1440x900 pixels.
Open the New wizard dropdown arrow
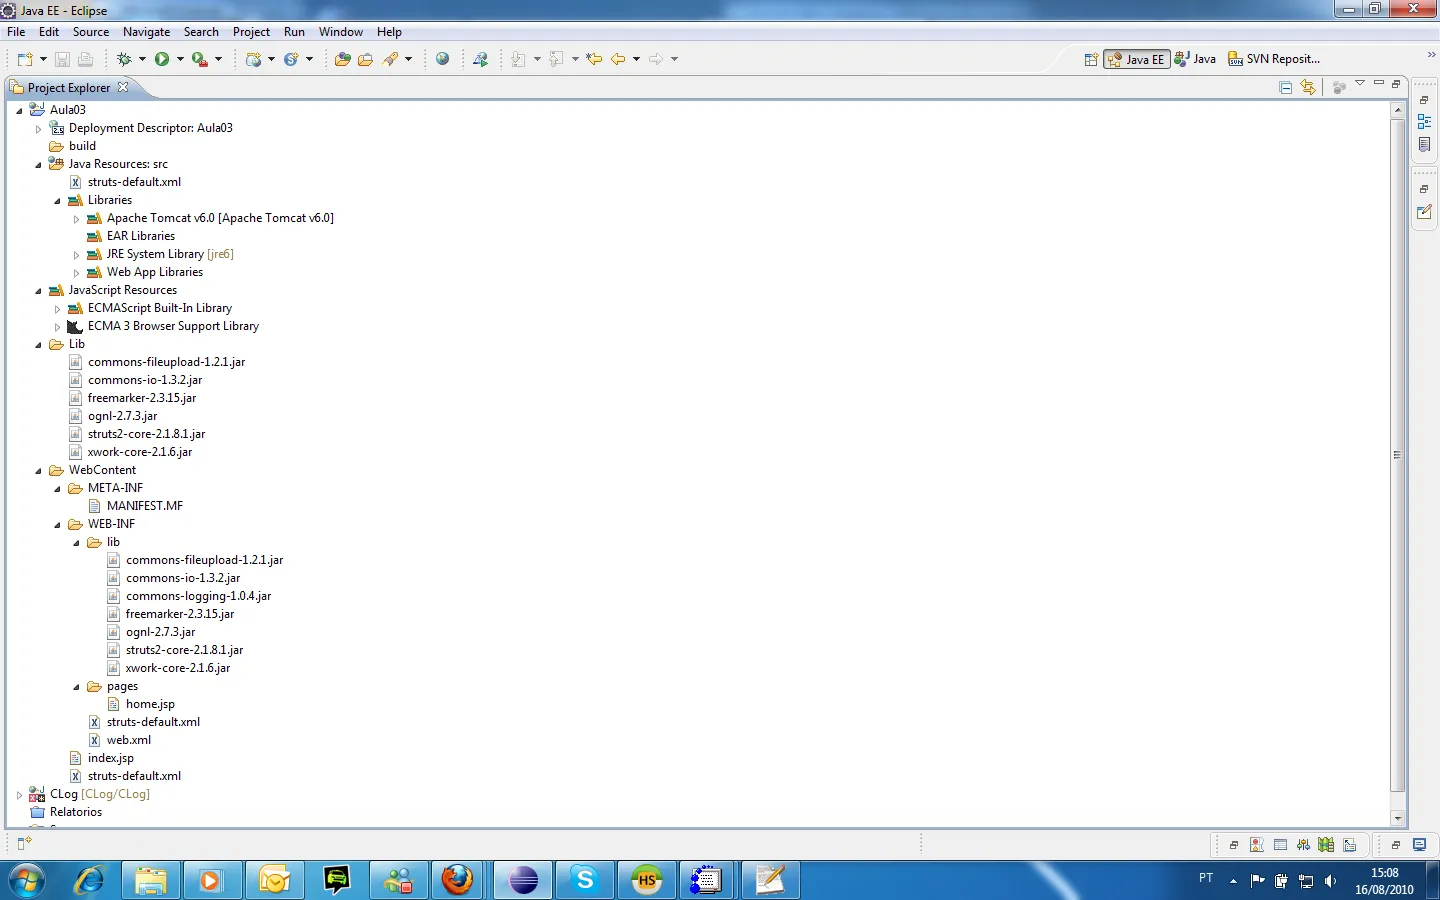43,59
